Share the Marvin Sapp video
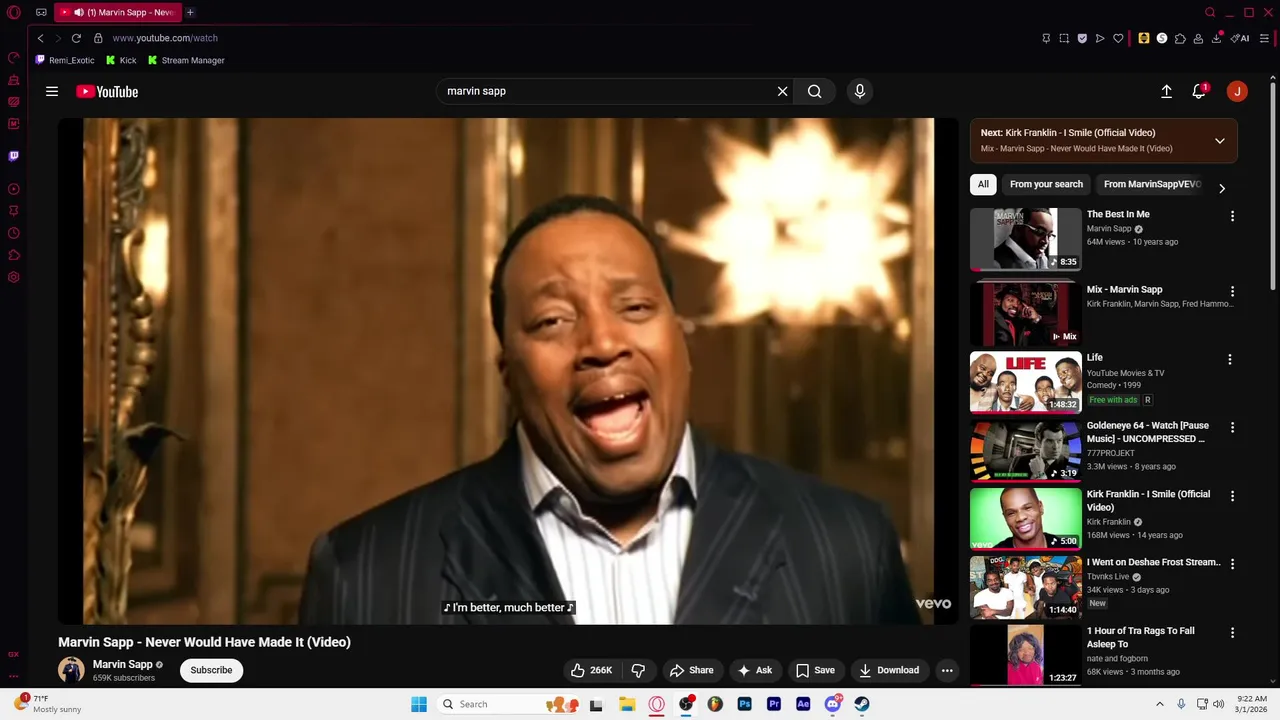Image resolution: width=1280 pixels, height=720 pixels. point(692,670)
